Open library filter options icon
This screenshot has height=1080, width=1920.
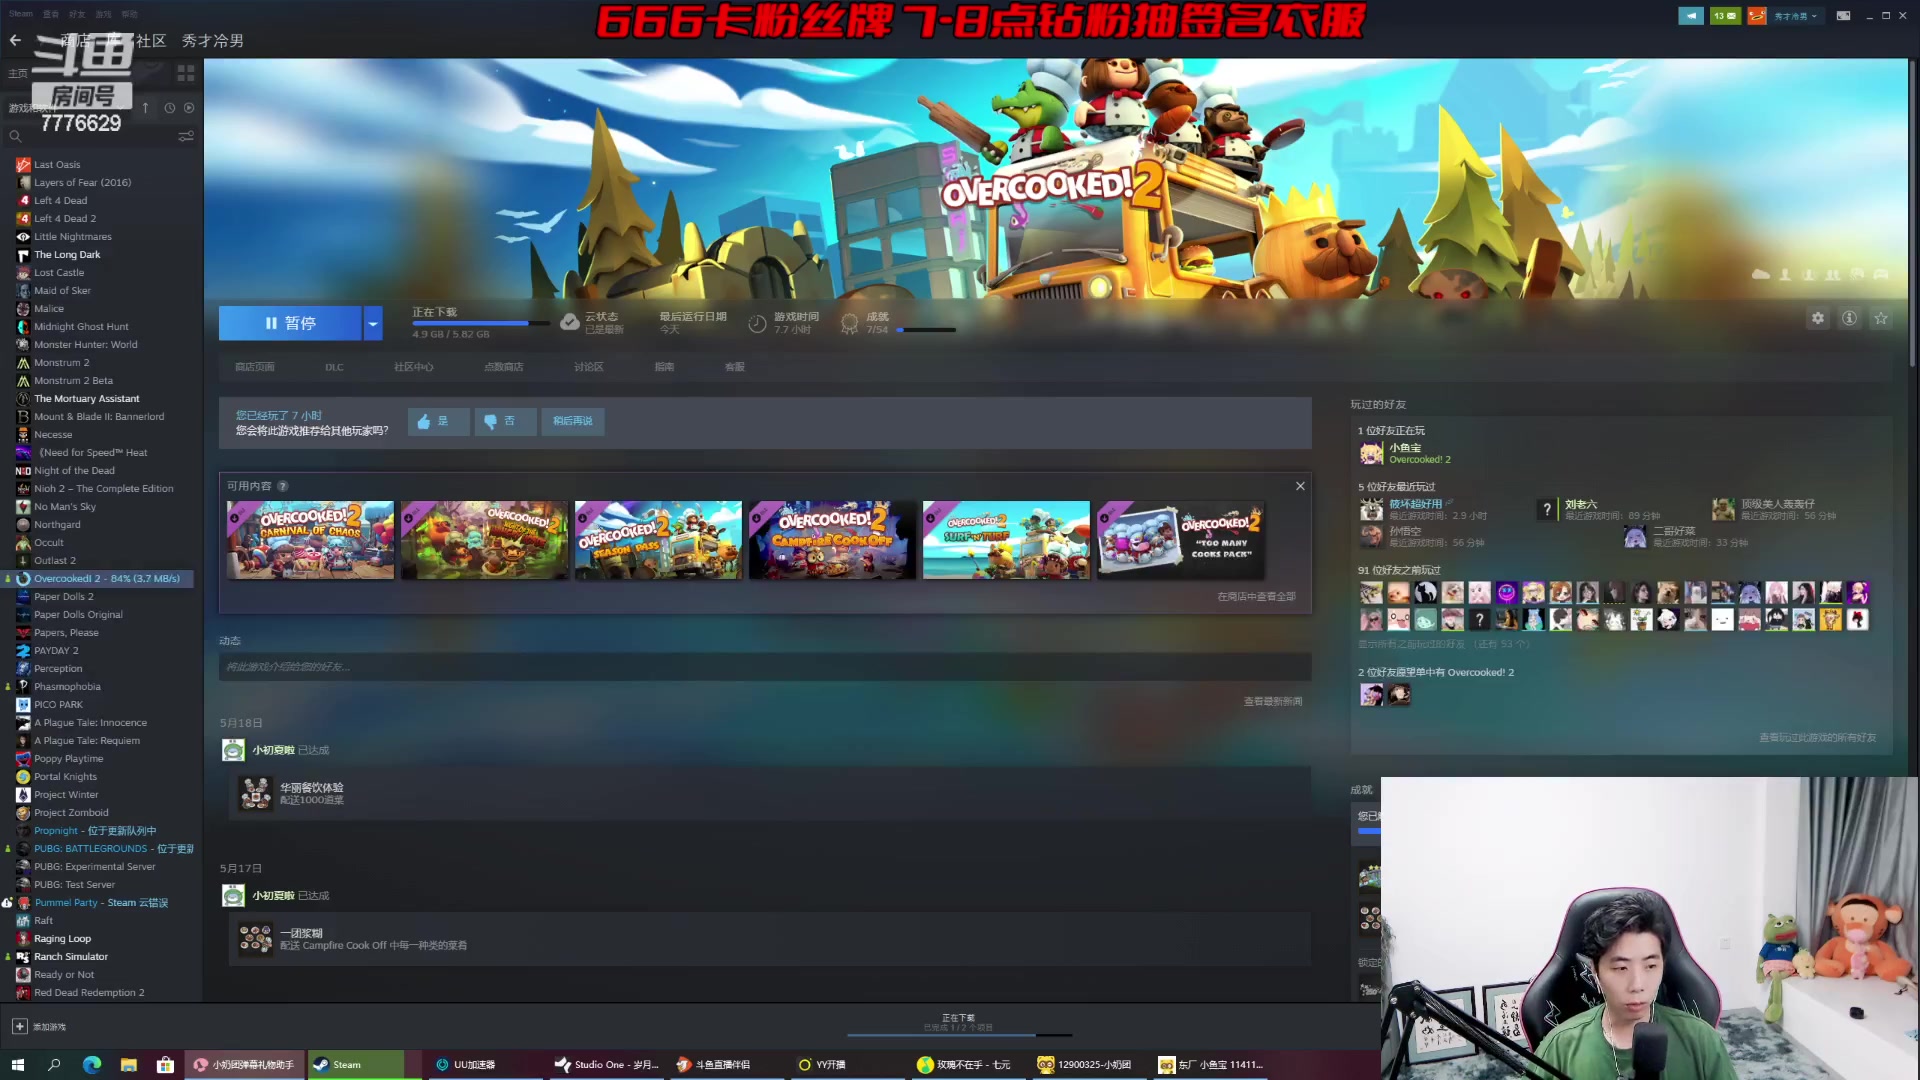pyautogui.click(x=186, y=136)
